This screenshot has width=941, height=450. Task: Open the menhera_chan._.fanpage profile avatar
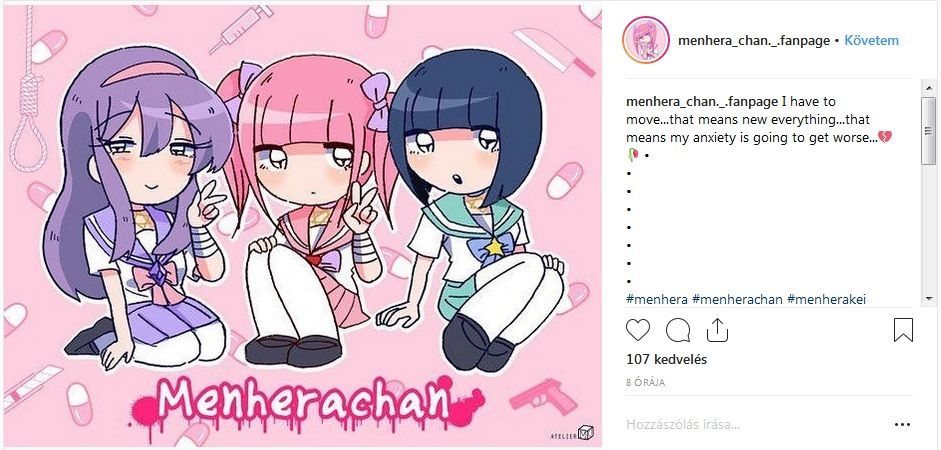pyautogui.click(x=646, y=40)
